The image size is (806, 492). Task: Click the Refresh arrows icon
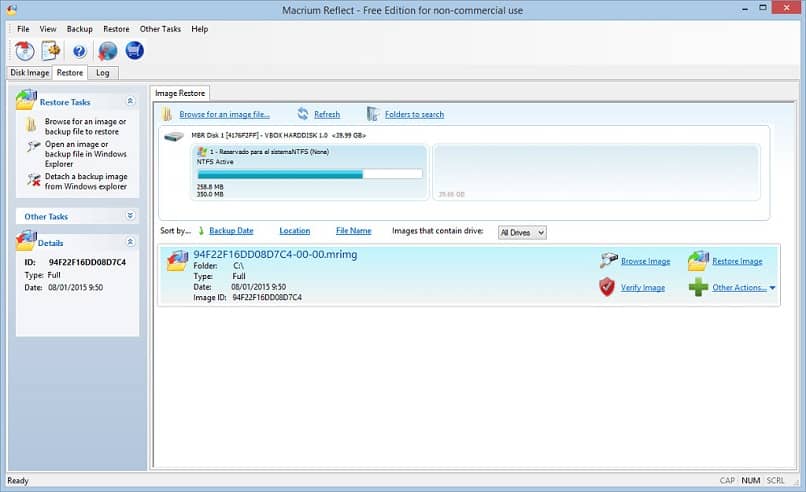pos(303,114)
